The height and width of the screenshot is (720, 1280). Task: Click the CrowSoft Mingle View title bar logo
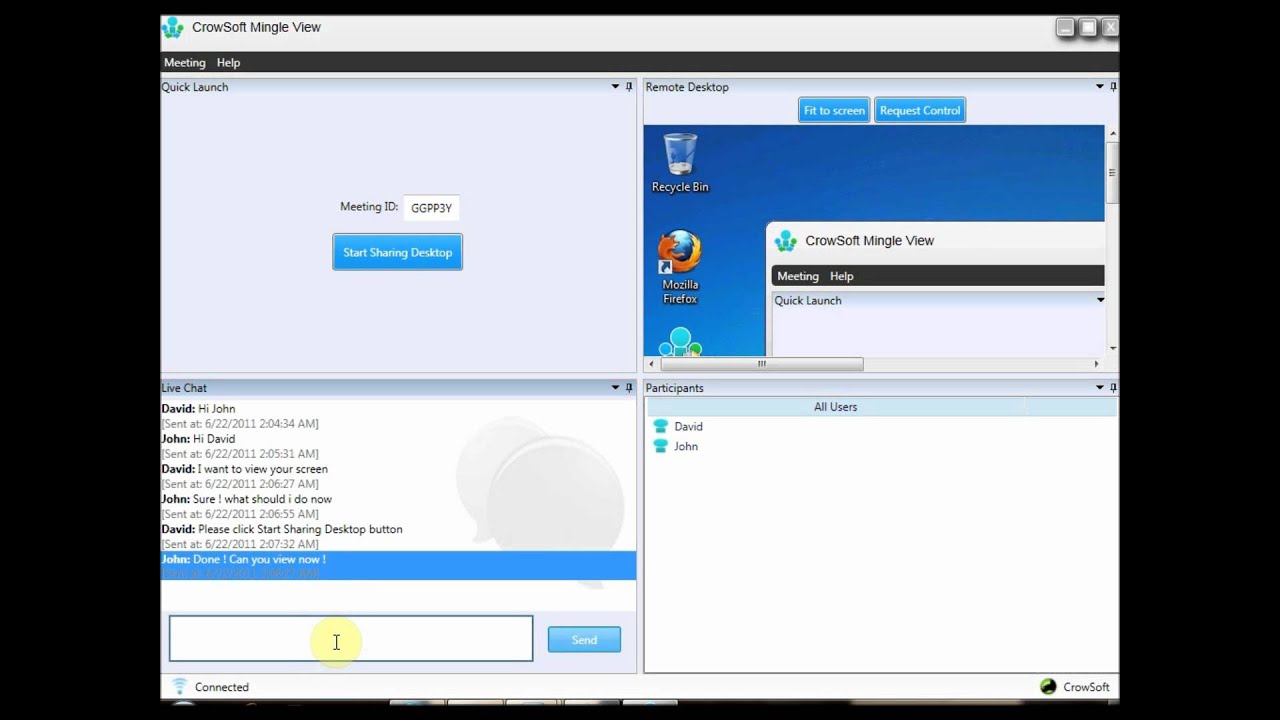pos(173,27)
